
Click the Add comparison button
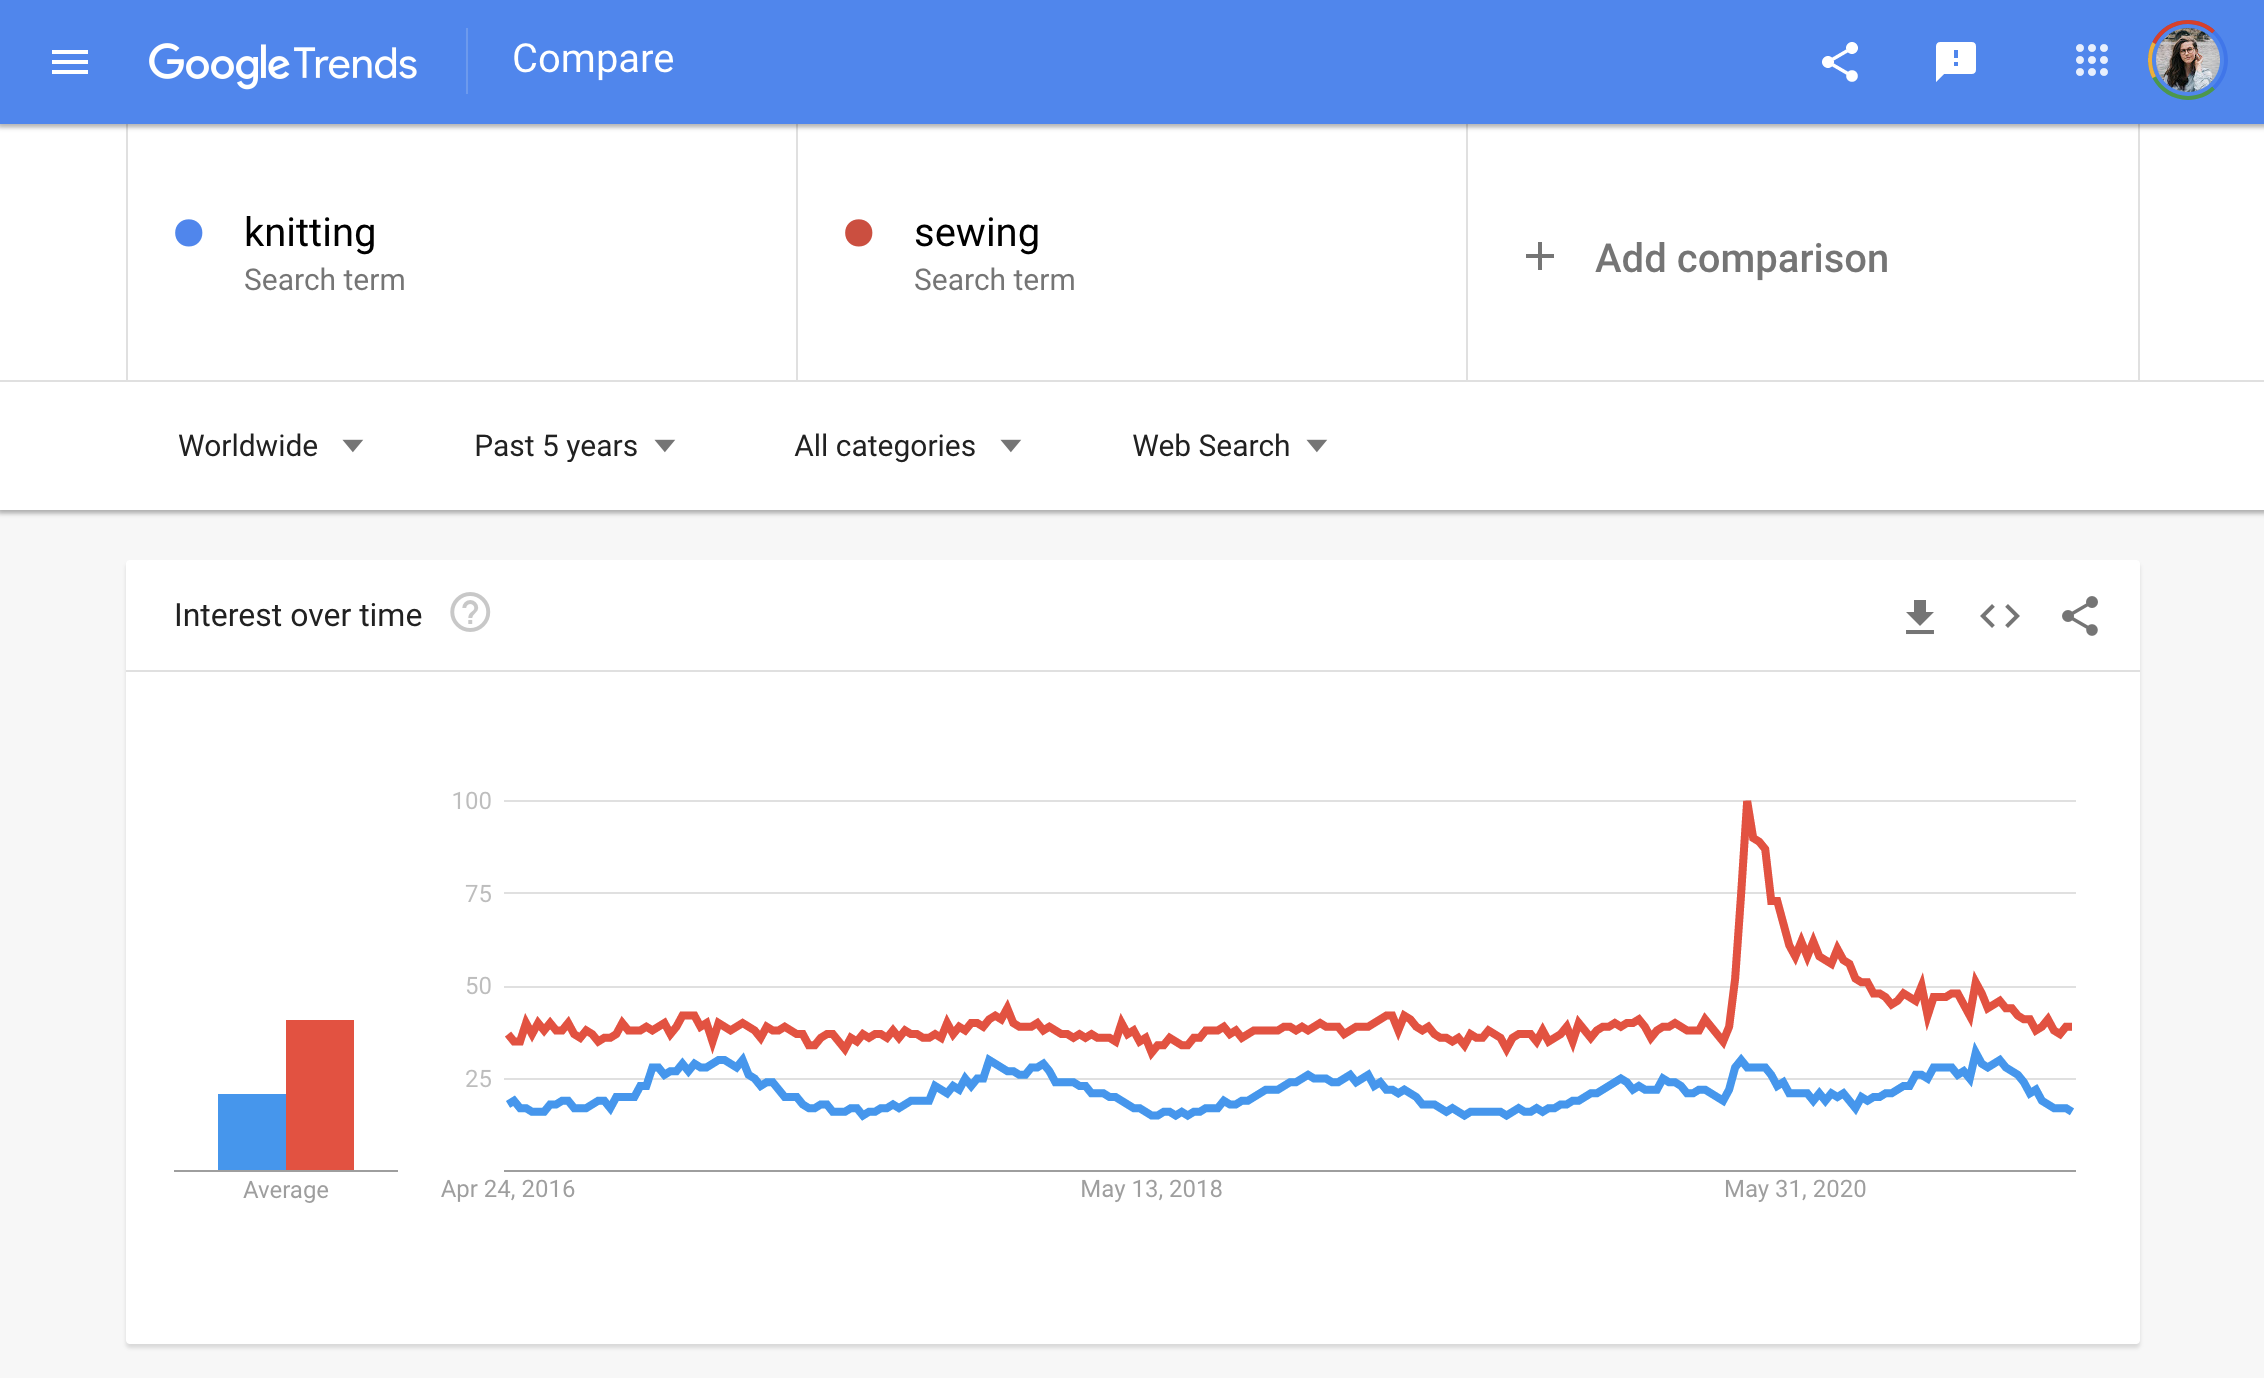1741,258
